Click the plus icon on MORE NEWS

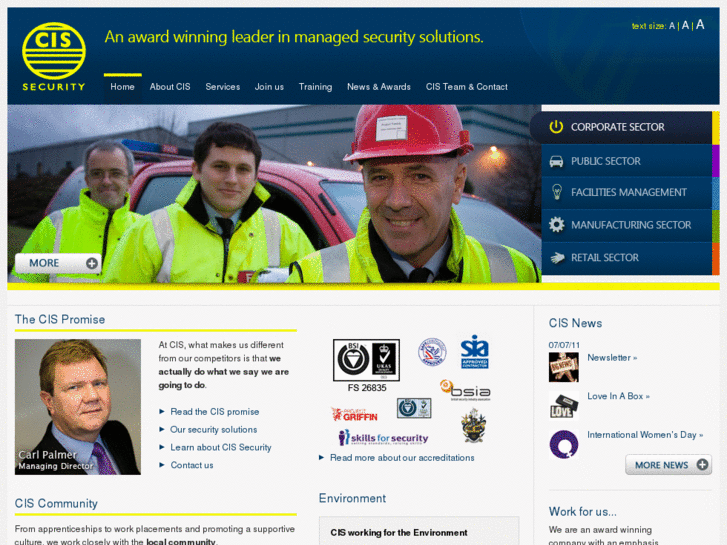coord(702,465)
